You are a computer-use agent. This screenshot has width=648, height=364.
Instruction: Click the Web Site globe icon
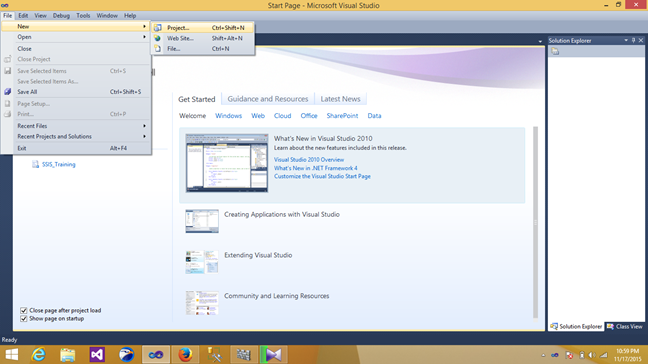[x=157, y=38]
